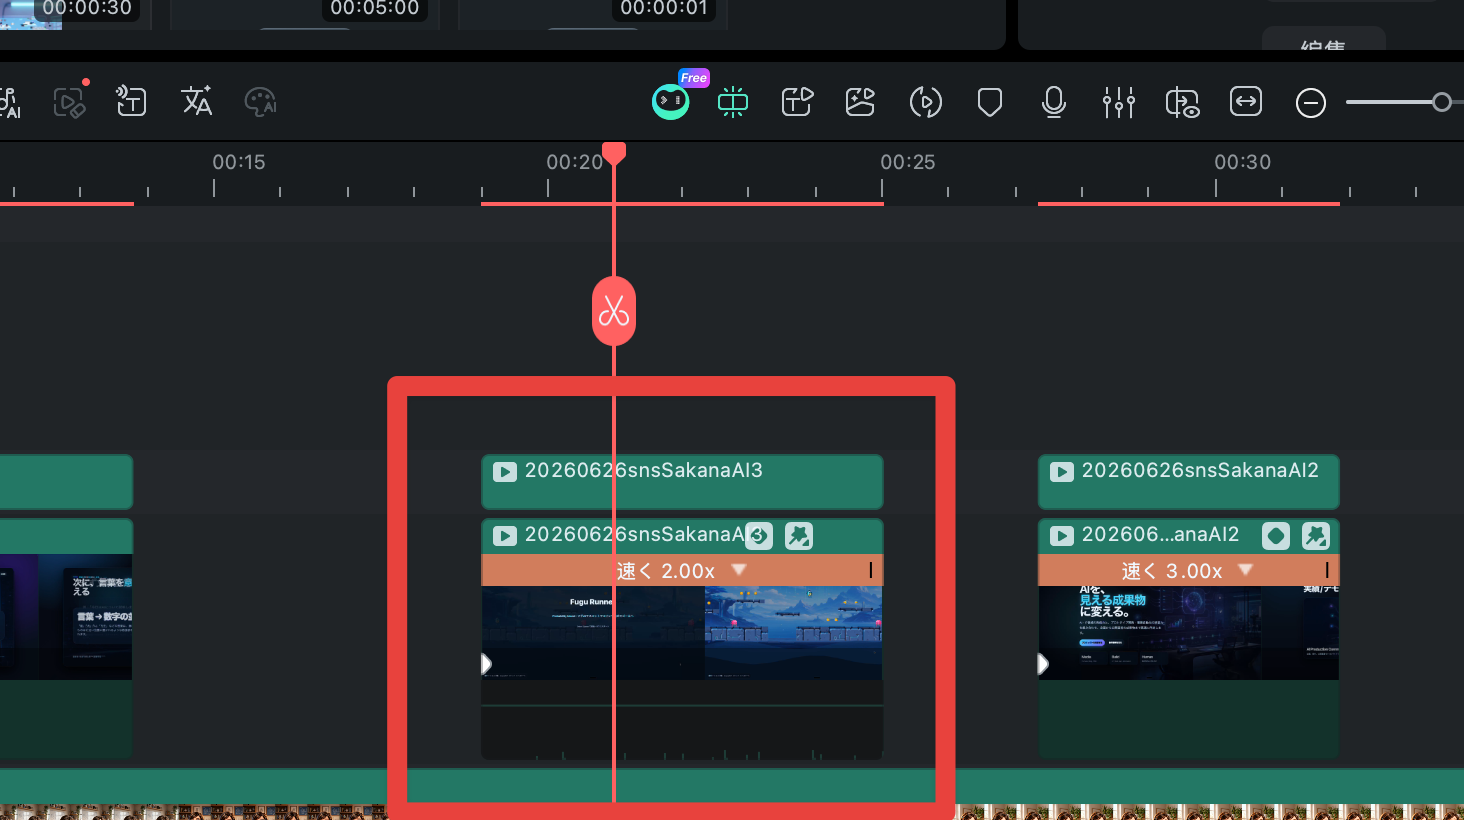This screenshot has height=820, width=1464.
Task: Select the 速く 3.00x speed label
Action: [1172, 571]
